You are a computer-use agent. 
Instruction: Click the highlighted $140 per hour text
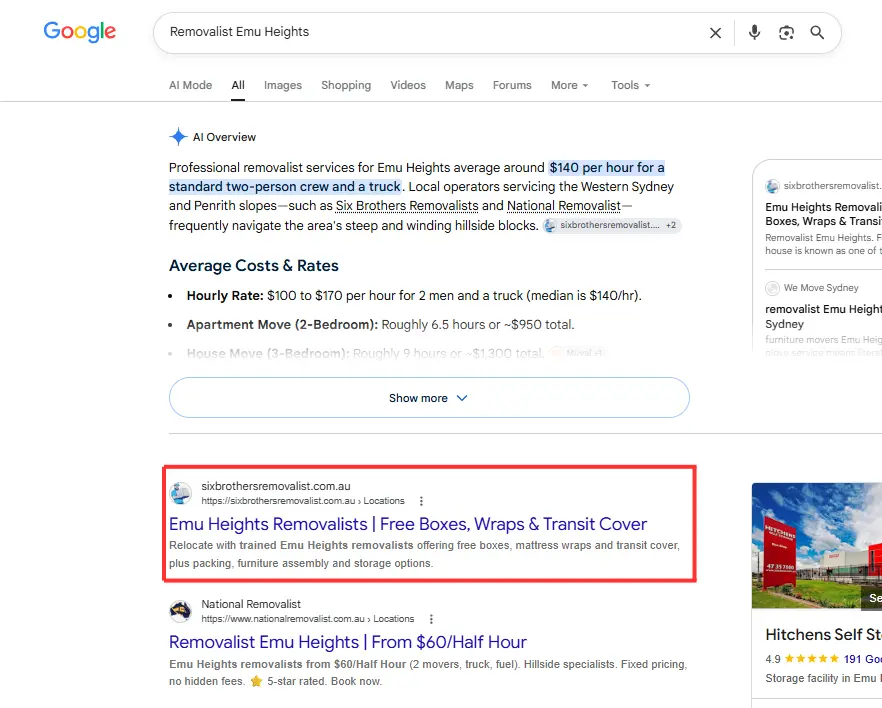606,168
